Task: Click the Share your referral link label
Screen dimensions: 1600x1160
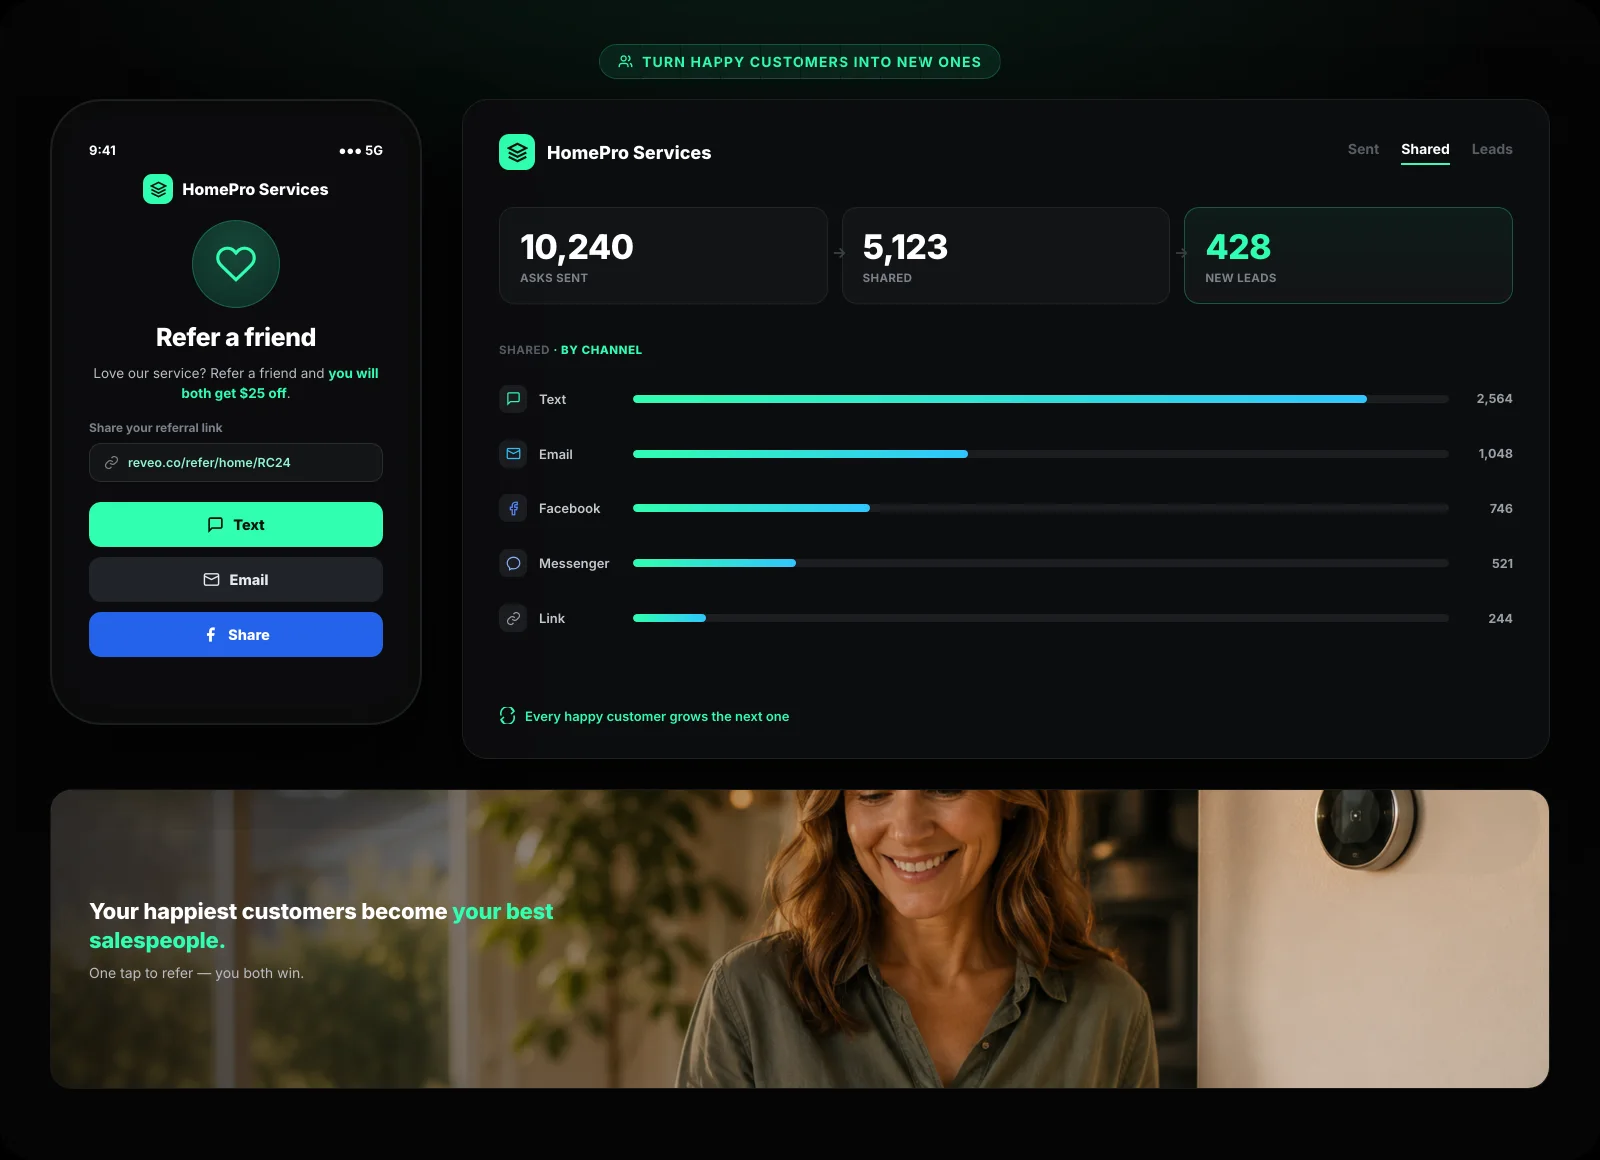Action: 156,428
